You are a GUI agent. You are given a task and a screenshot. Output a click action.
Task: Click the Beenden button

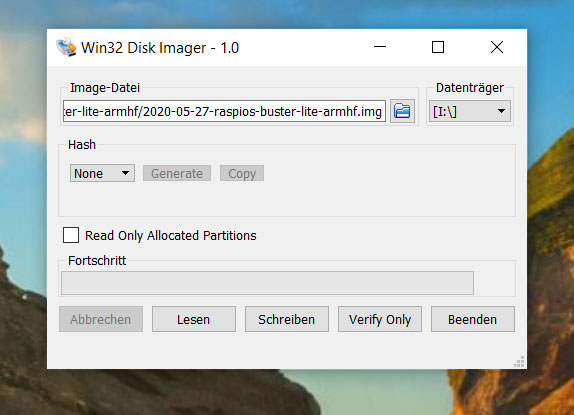coord(473,319)
